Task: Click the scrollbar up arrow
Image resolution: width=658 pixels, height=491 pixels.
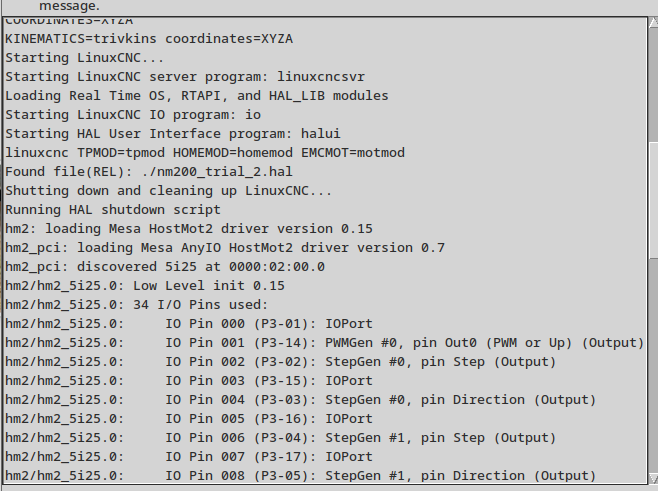Action: click(653, 23)
